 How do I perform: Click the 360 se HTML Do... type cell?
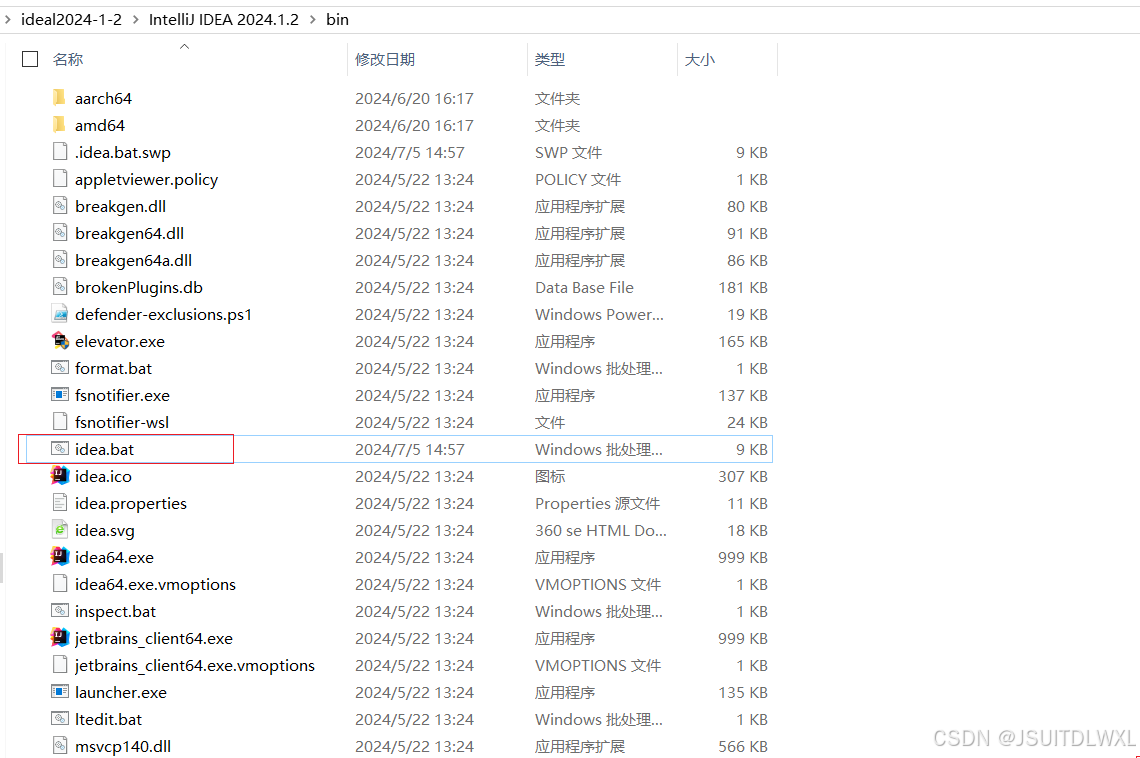(601, 530)
